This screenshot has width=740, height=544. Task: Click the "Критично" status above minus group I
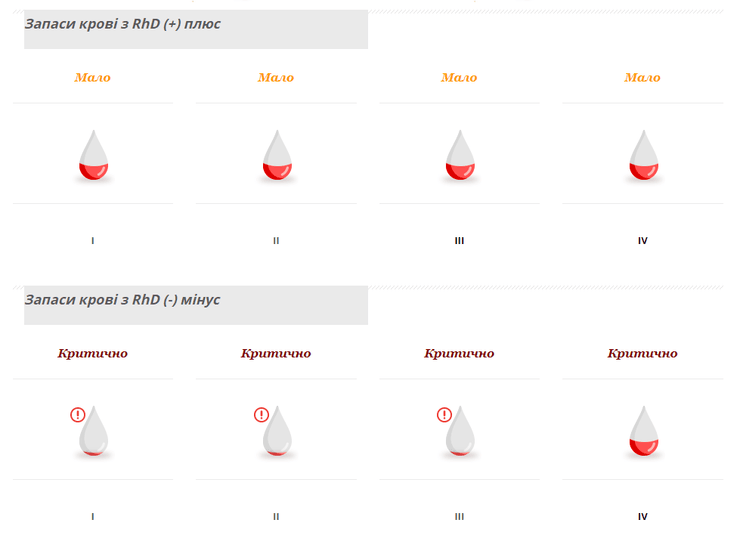coord(93,353)
